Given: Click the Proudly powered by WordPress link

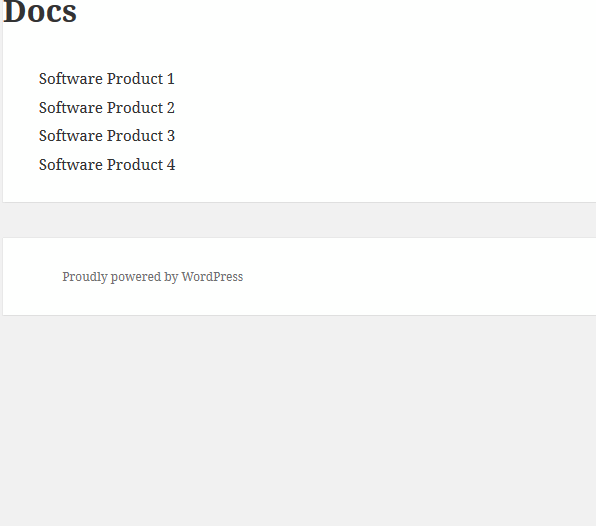Looking at the screenshot, I should pyautogui.click(x=152, y=277).
